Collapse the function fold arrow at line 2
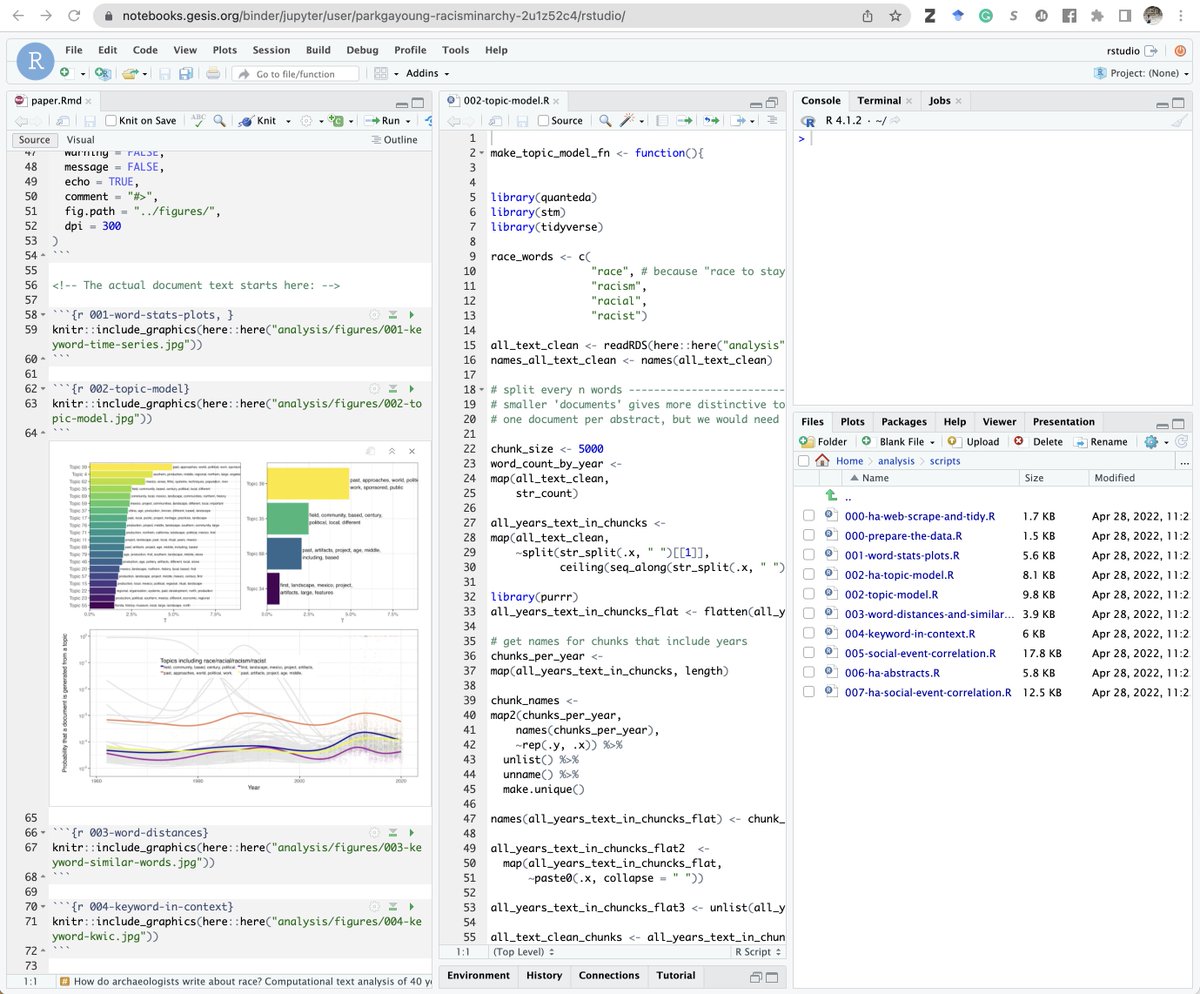Screen dimensions: 1200x994 click(x=484, y=153)
